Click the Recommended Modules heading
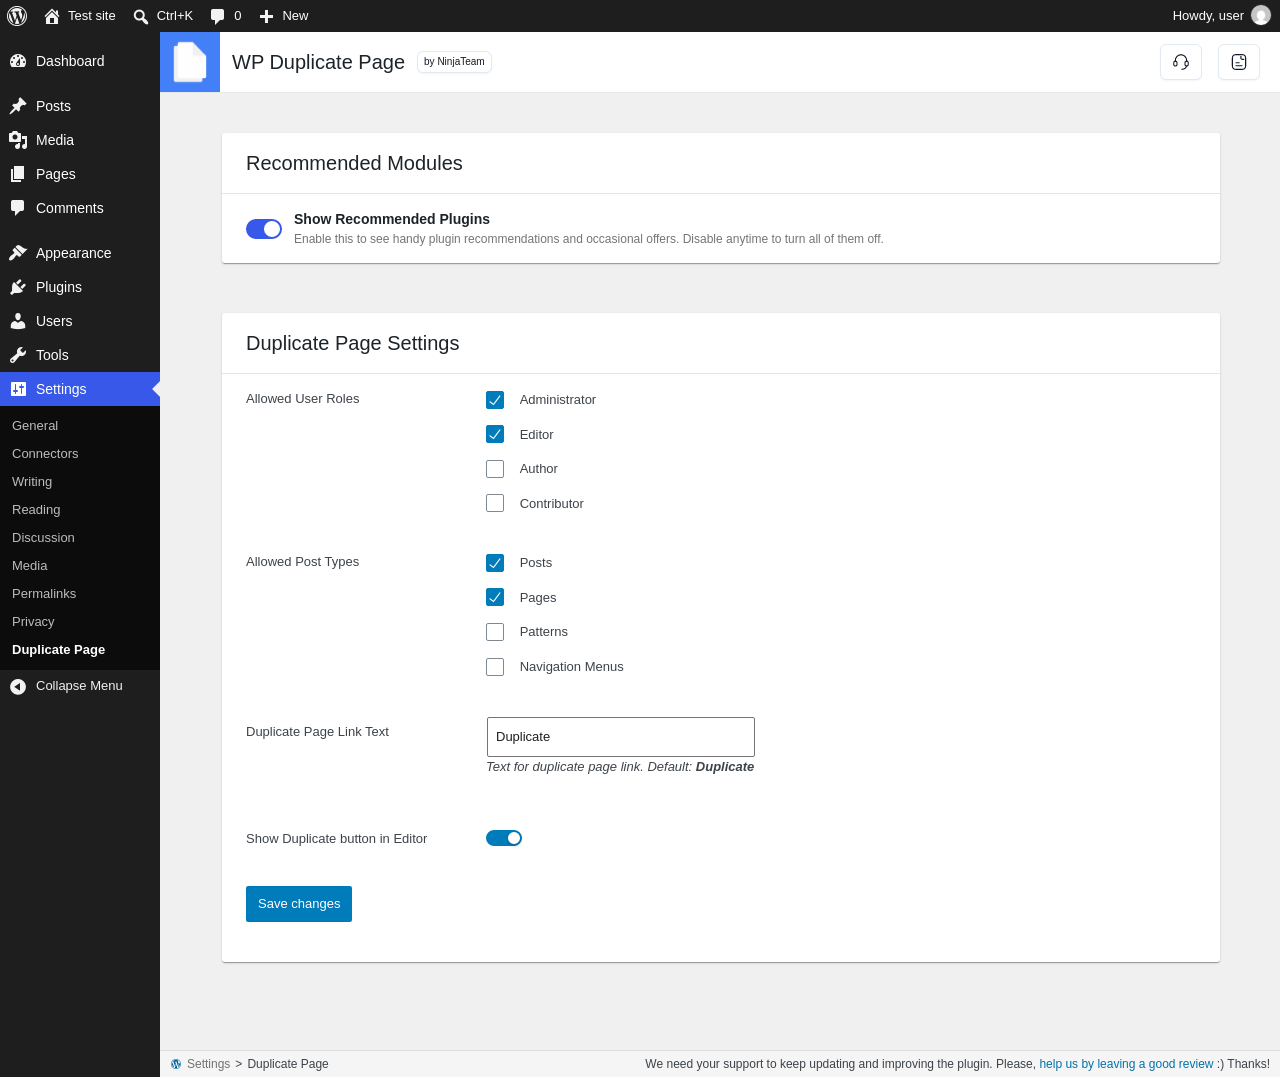Image resolution: width=1280 pixels, height=1077 pixels. (354, 163)
